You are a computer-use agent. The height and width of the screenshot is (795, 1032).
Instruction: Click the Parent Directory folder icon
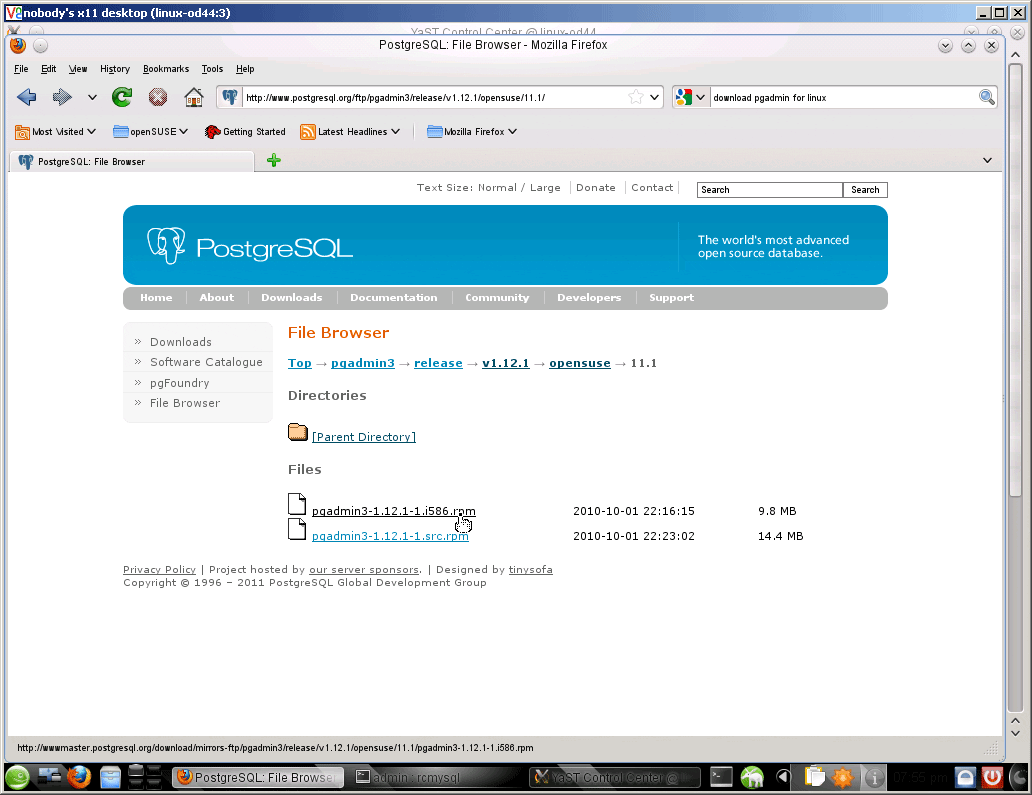(x=297, y=432)
